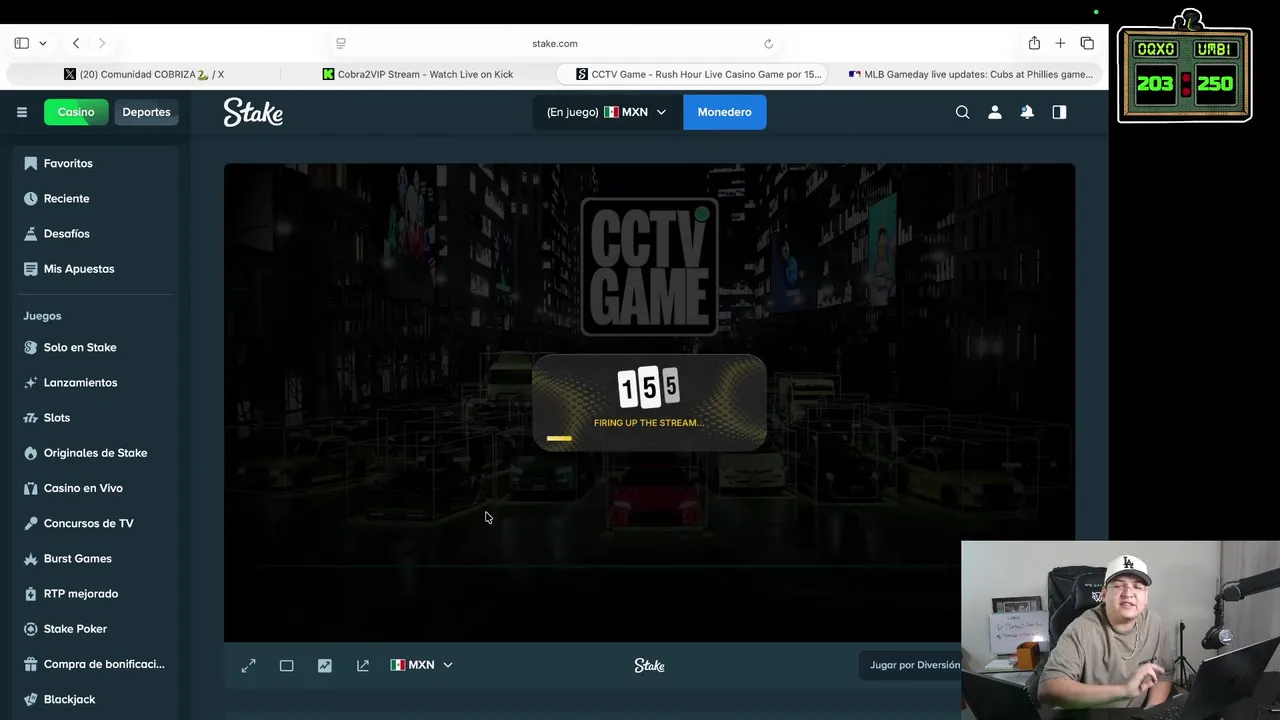The width and height of the screenshot is (1280, 720).
Task: Expand the Safari sidebar dropdown arrow
Action: pos(43,43)
